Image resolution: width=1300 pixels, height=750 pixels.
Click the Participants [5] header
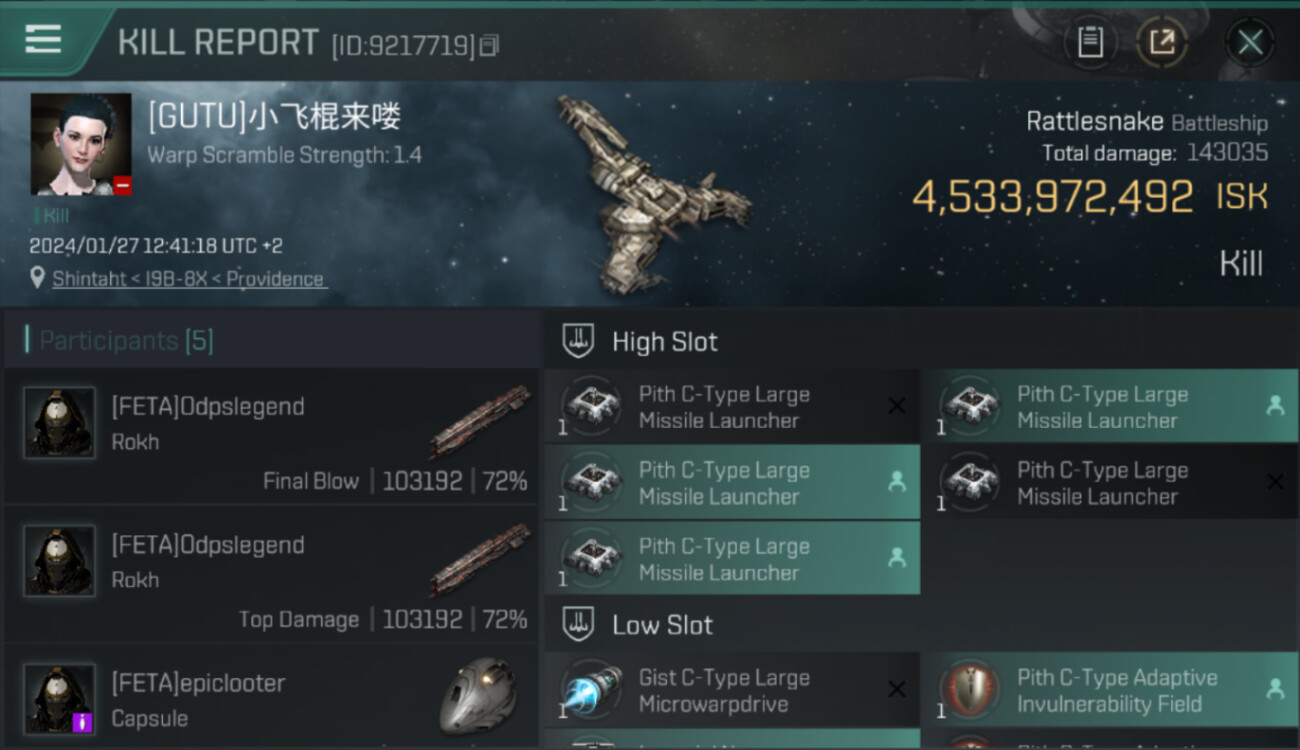(126, 341)
